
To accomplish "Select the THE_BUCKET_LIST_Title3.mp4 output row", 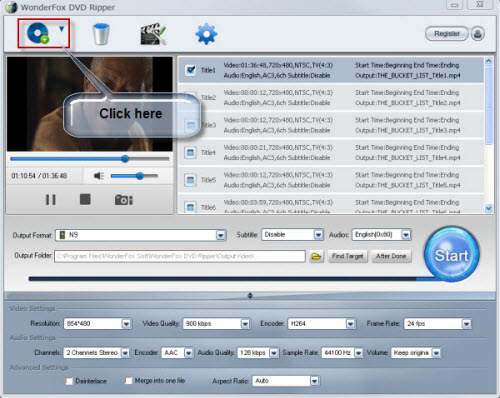I will click(331, 125).
